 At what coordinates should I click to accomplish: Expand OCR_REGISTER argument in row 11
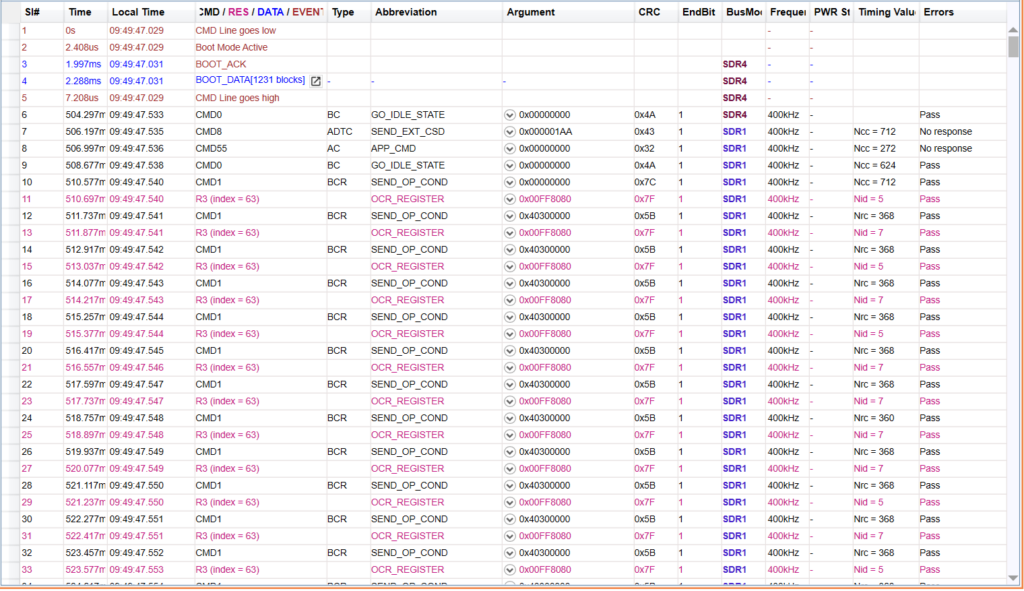pos(510,199)
